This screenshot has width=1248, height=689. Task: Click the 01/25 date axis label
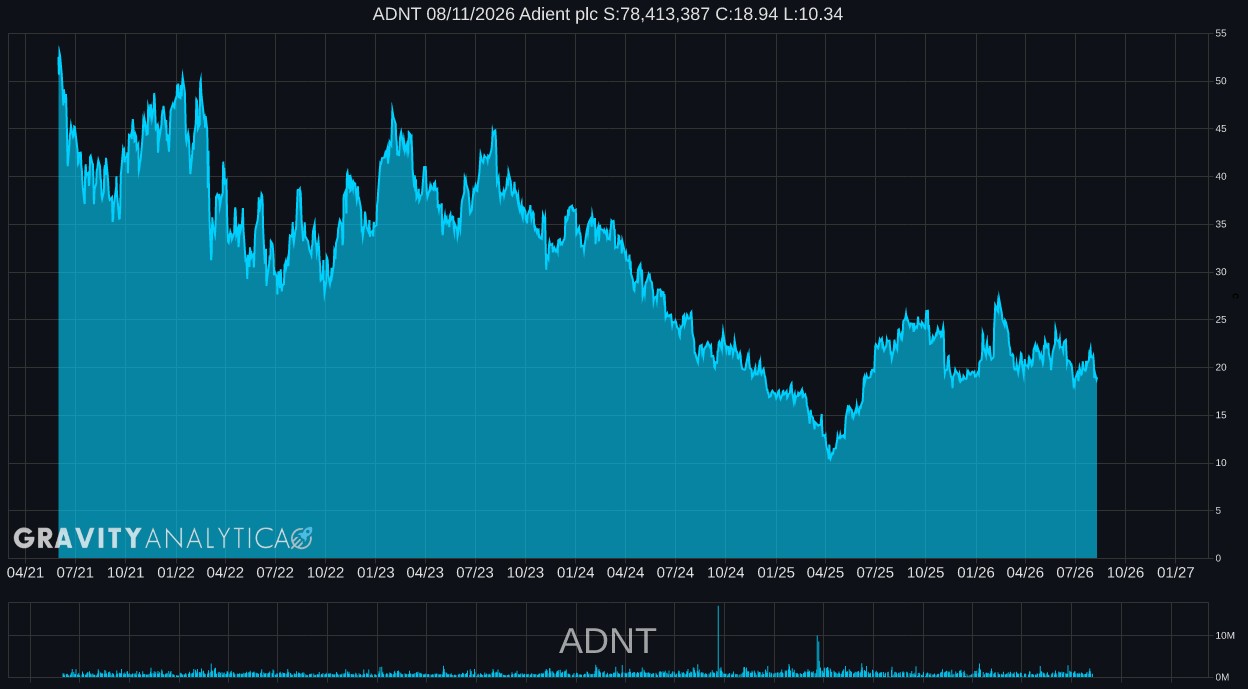point(775,573)
